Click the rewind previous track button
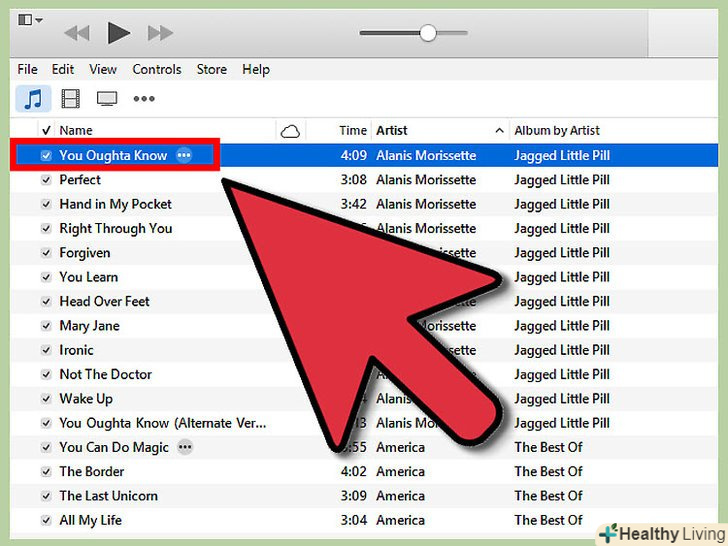Screen dimensions: 728x546 (x=77, y=33)
